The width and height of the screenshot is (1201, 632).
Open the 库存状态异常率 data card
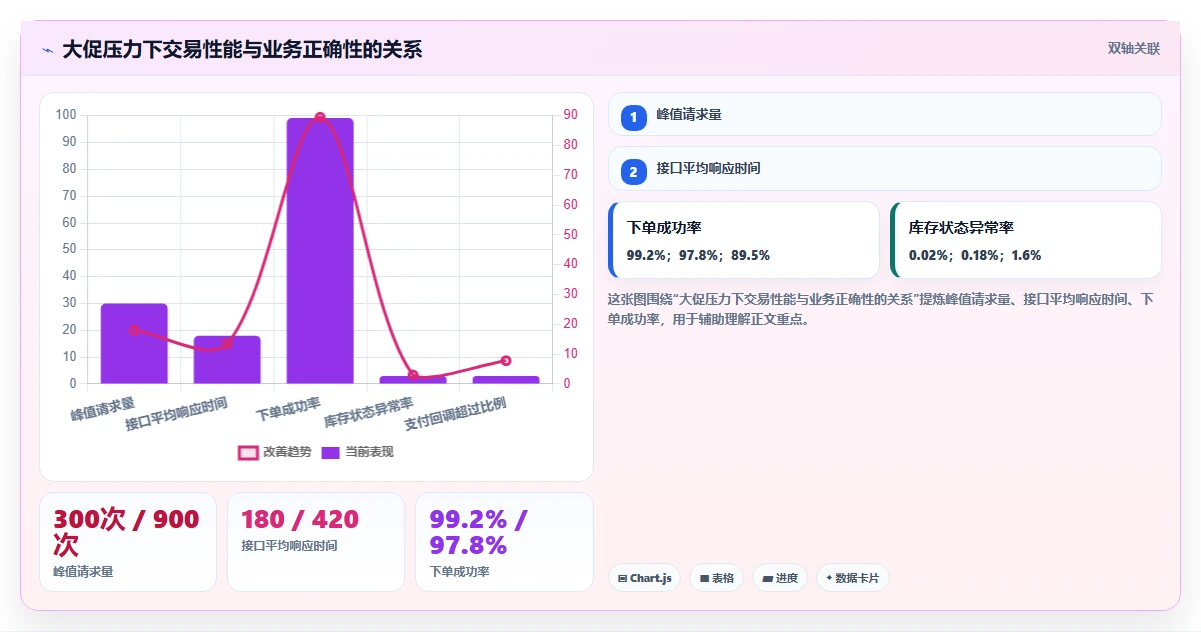point(1026,240)
